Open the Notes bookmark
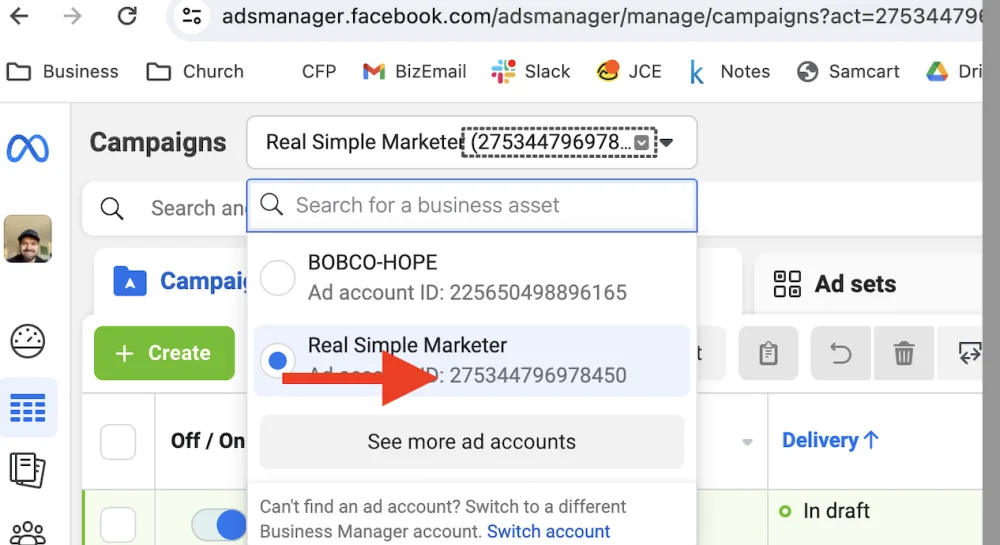Screen dimensions: 1000x545 pyautogui.click(x=729, y=71)
